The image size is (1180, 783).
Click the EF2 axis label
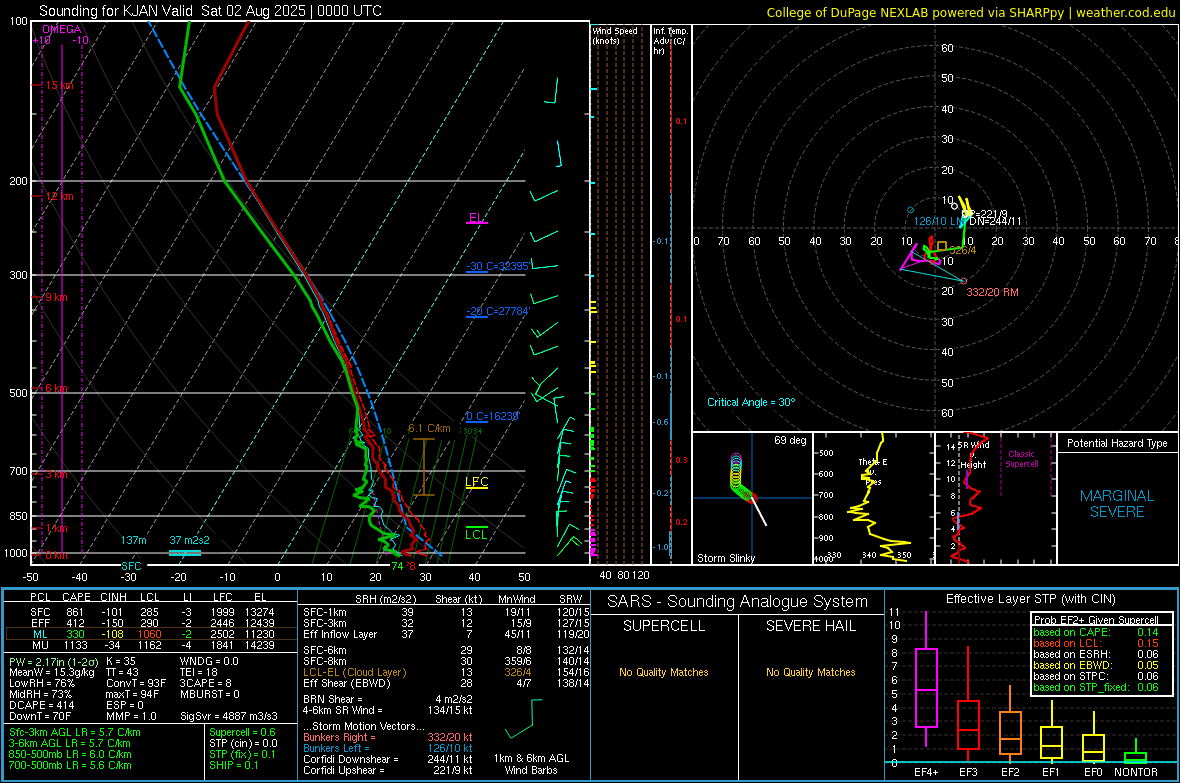(x=1010, y=772)
